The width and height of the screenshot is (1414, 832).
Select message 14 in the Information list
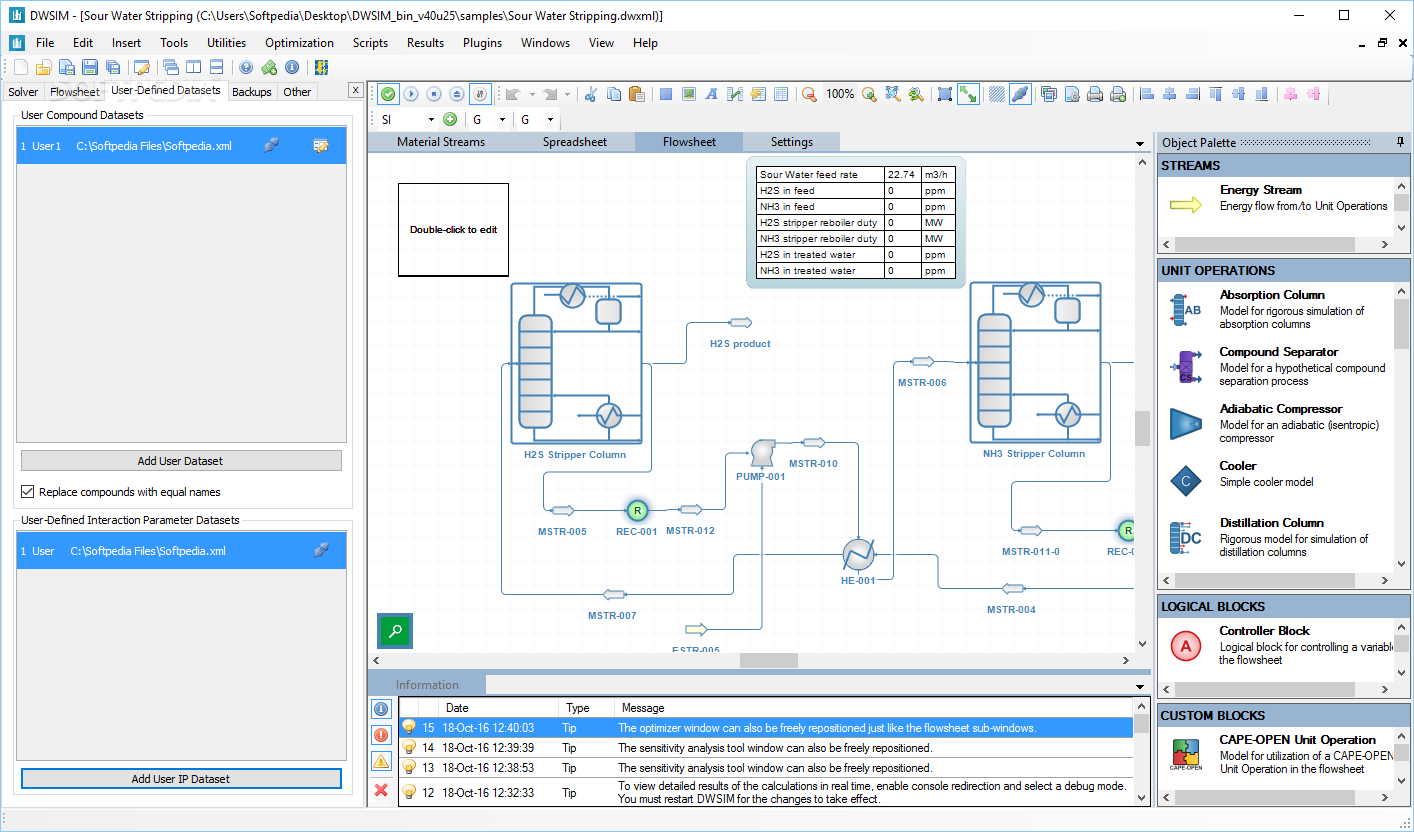[766, 748]
